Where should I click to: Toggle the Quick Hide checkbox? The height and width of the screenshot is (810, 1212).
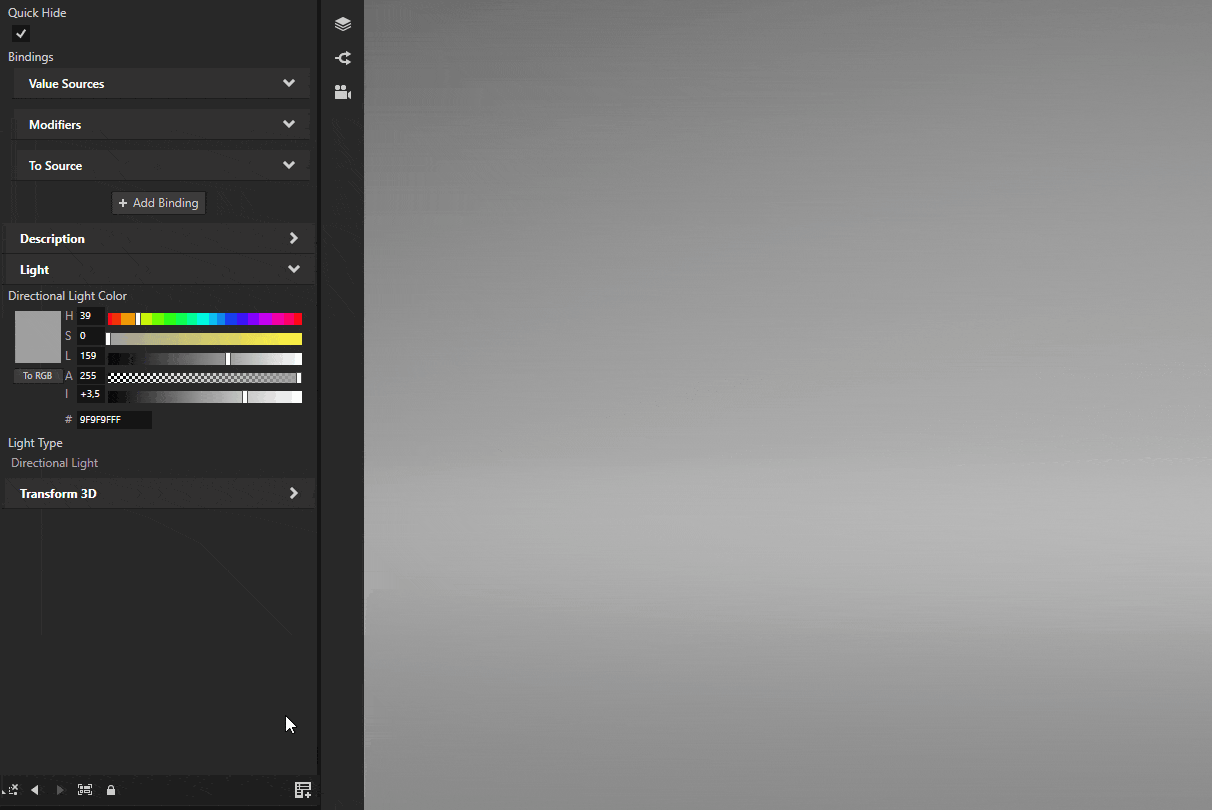click(x=21, y=33)
